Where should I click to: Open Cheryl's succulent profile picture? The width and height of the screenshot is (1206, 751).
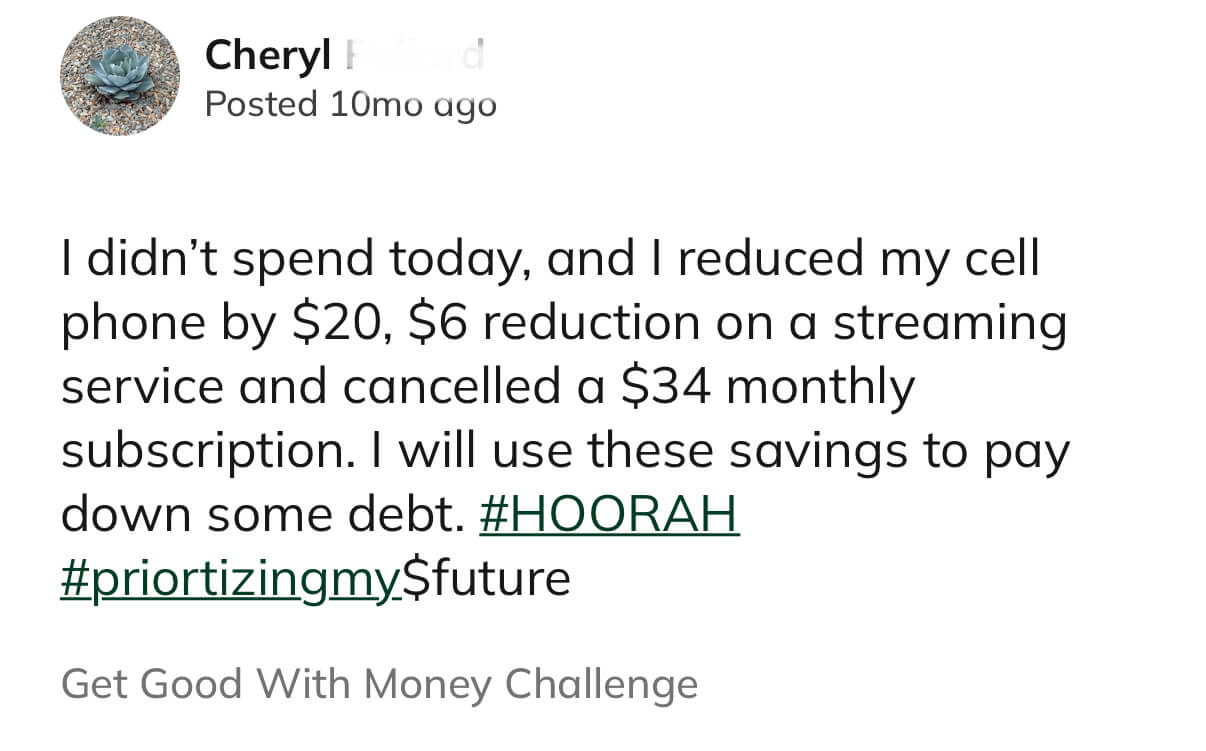coord(119,76)
